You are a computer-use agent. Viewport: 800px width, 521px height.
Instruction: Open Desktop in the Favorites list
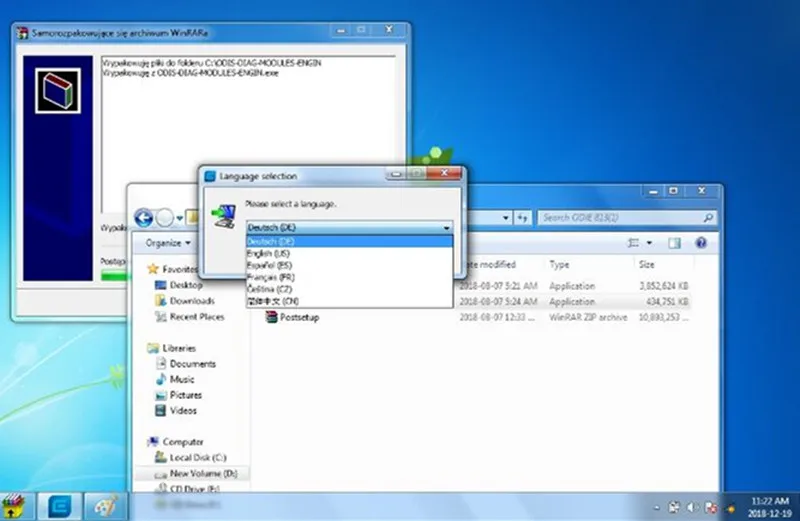179,285
